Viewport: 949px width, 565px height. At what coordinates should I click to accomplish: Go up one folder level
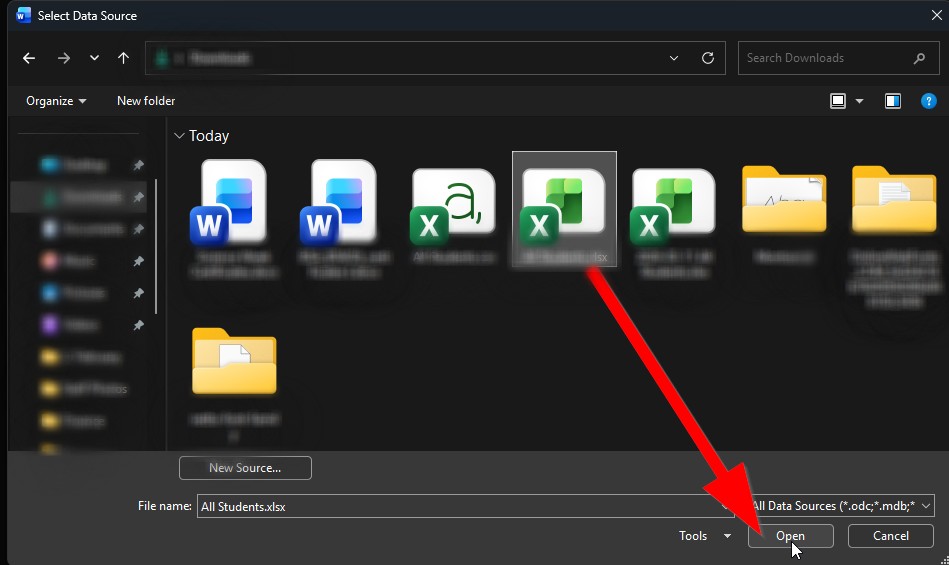[123, 58]
